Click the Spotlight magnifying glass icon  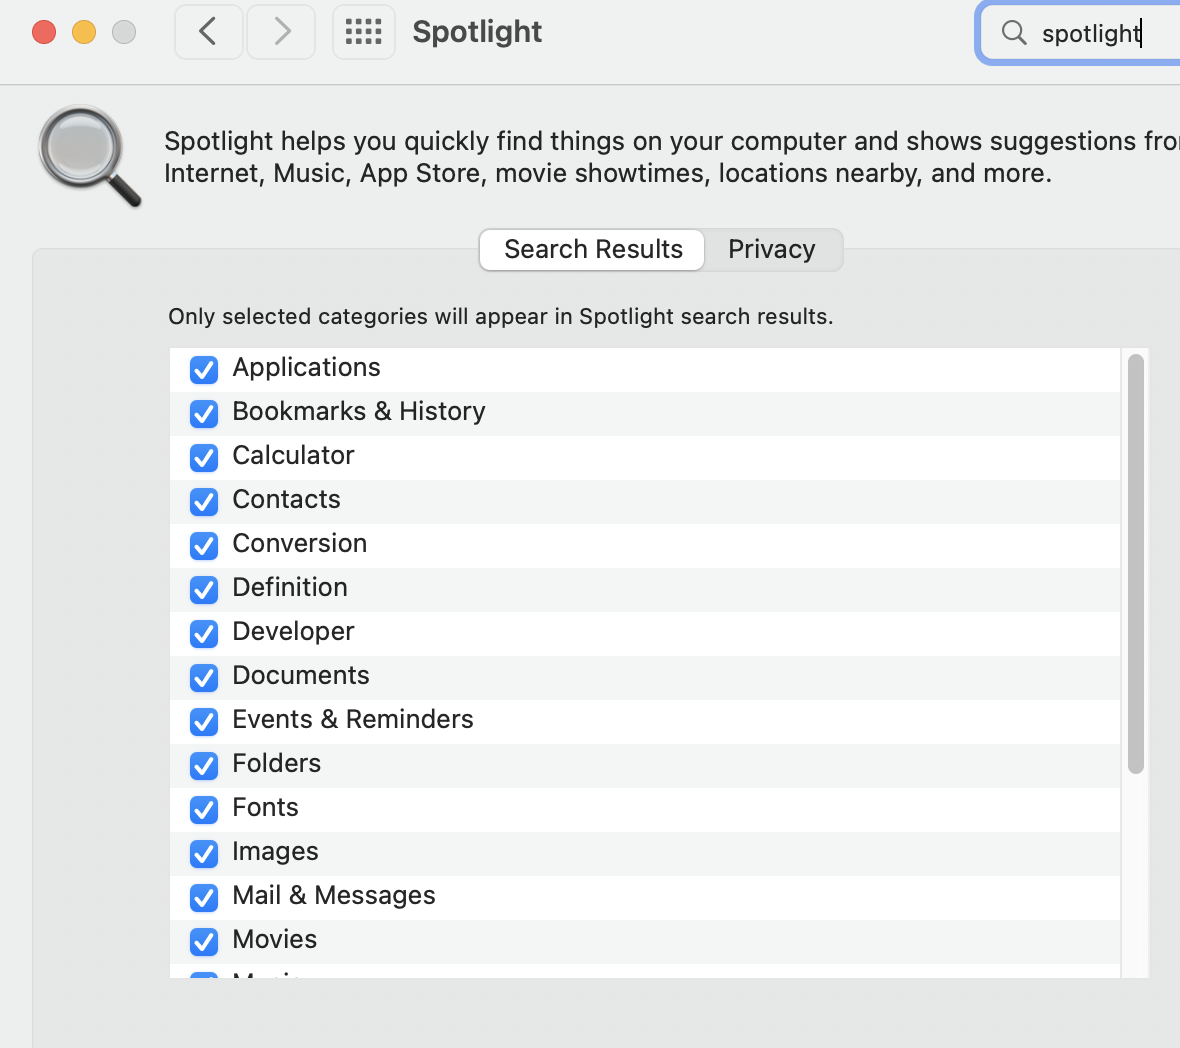click(x=88, y=155)
